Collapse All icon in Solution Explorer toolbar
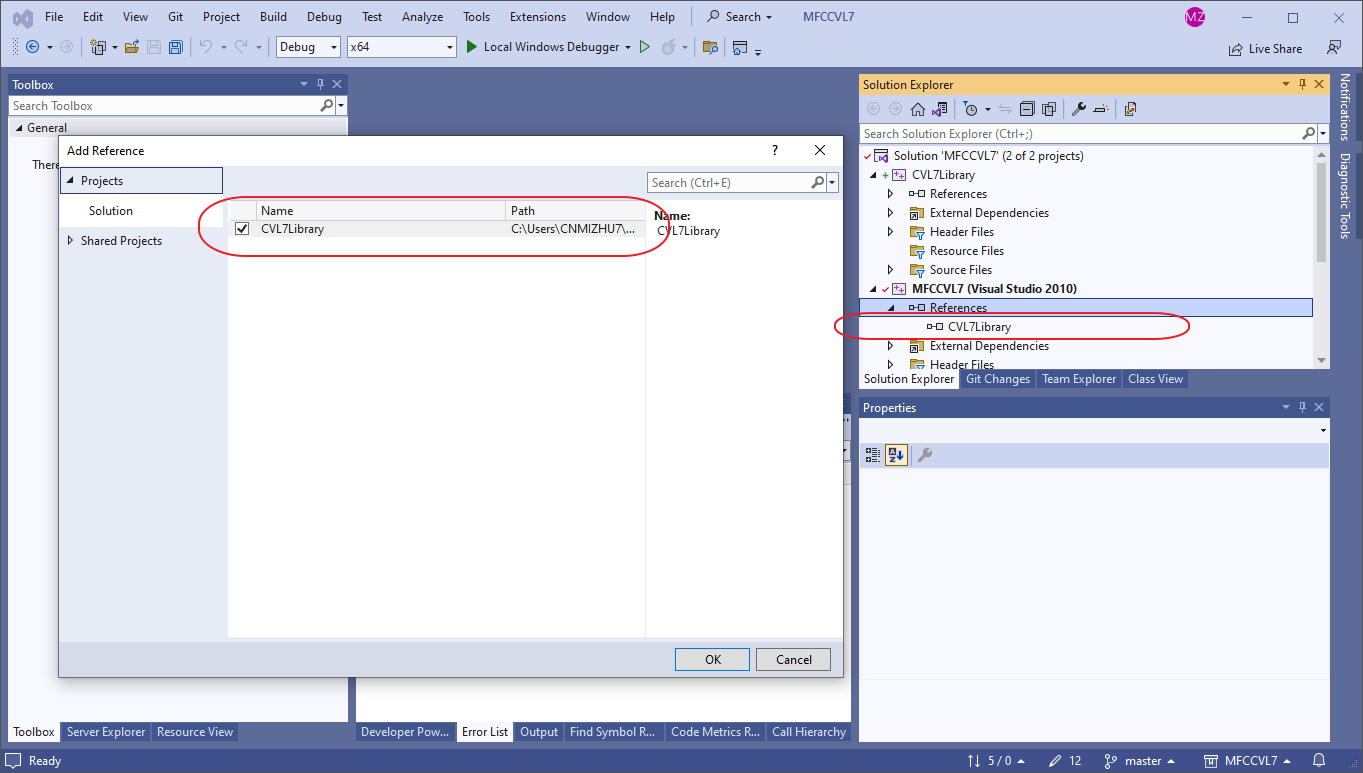 click(1027, 109)
